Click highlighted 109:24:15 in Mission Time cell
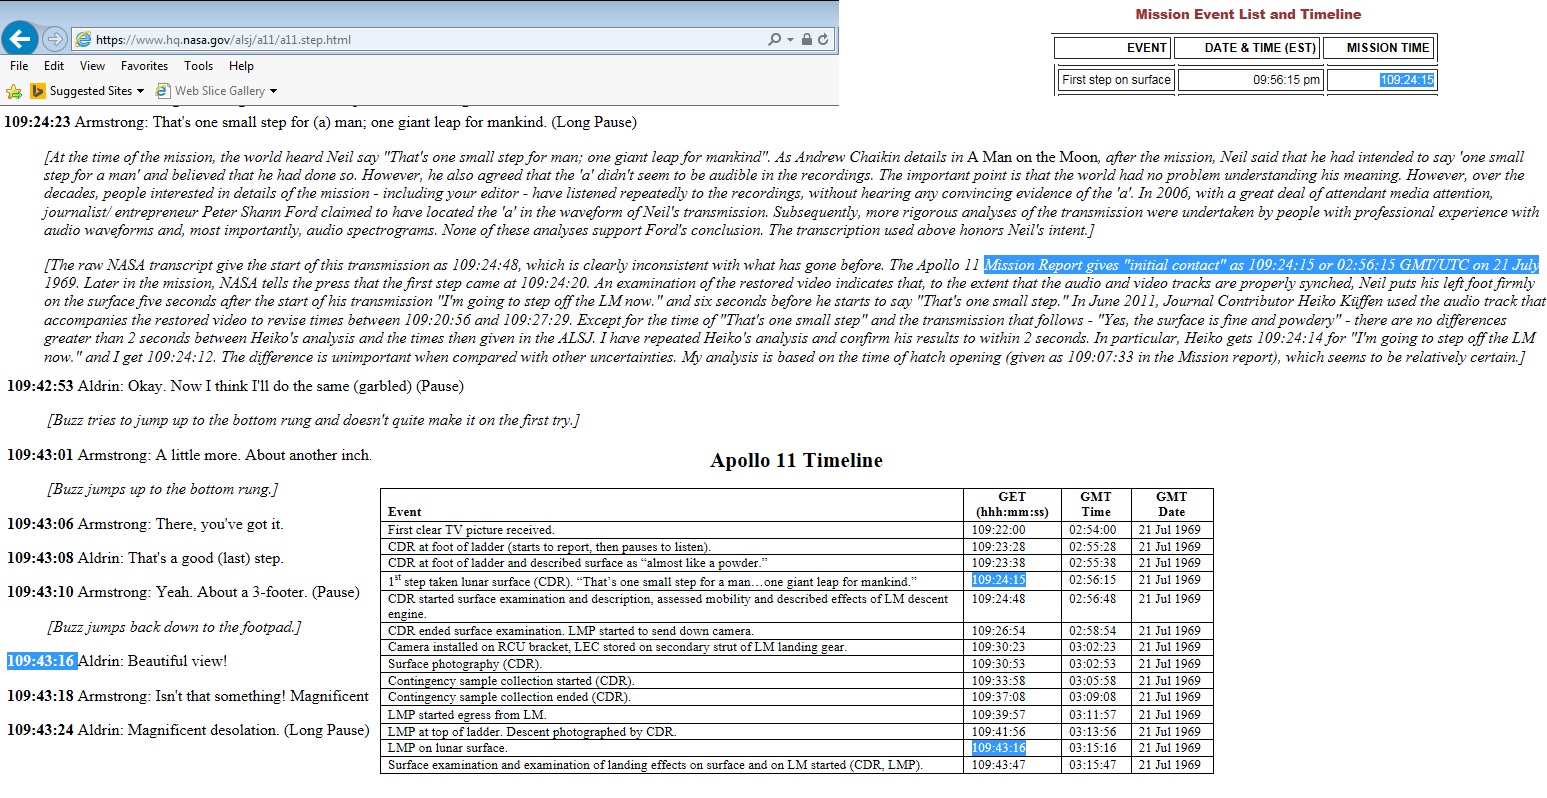Viewport: 1547px width, 798px height. (1406, 80)
